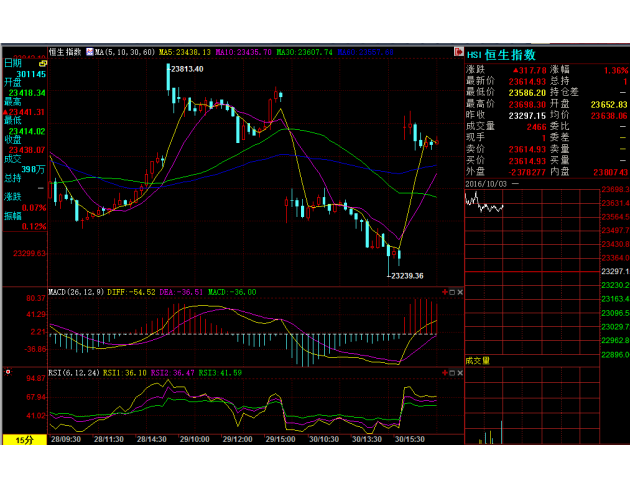The height and width of the screenshot is (490, 630).
Task: Click the red plus icon on RSI panel
Action: coord(445,373)
